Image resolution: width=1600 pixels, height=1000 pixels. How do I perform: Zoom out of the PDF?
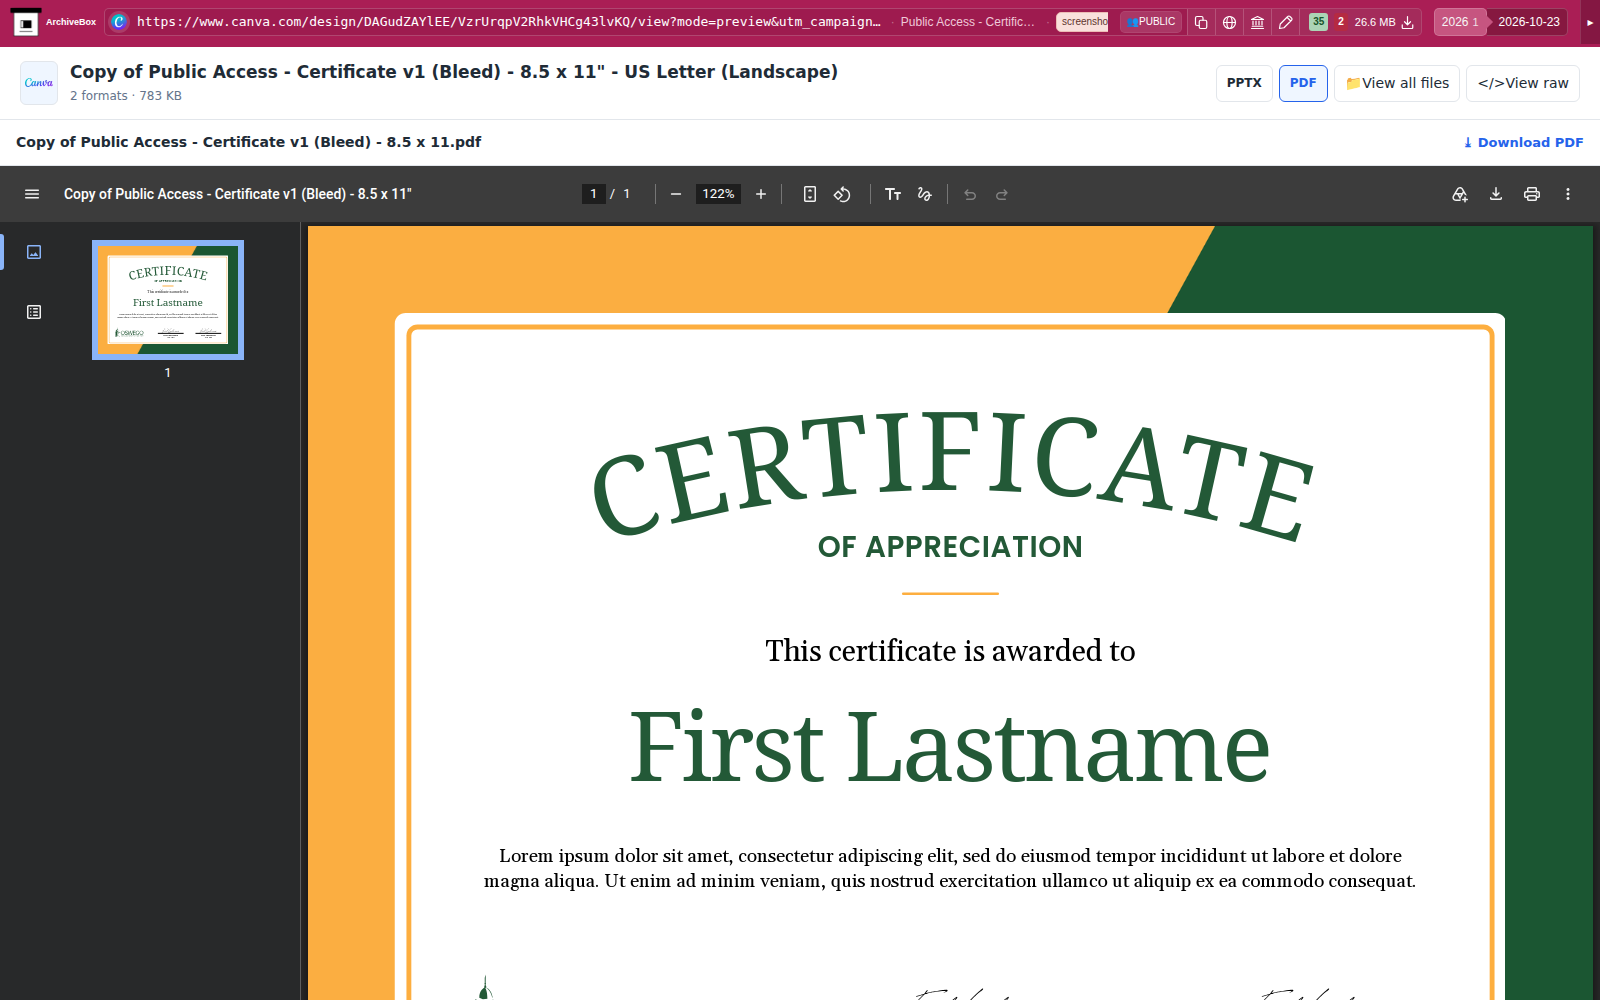(676, 194)
